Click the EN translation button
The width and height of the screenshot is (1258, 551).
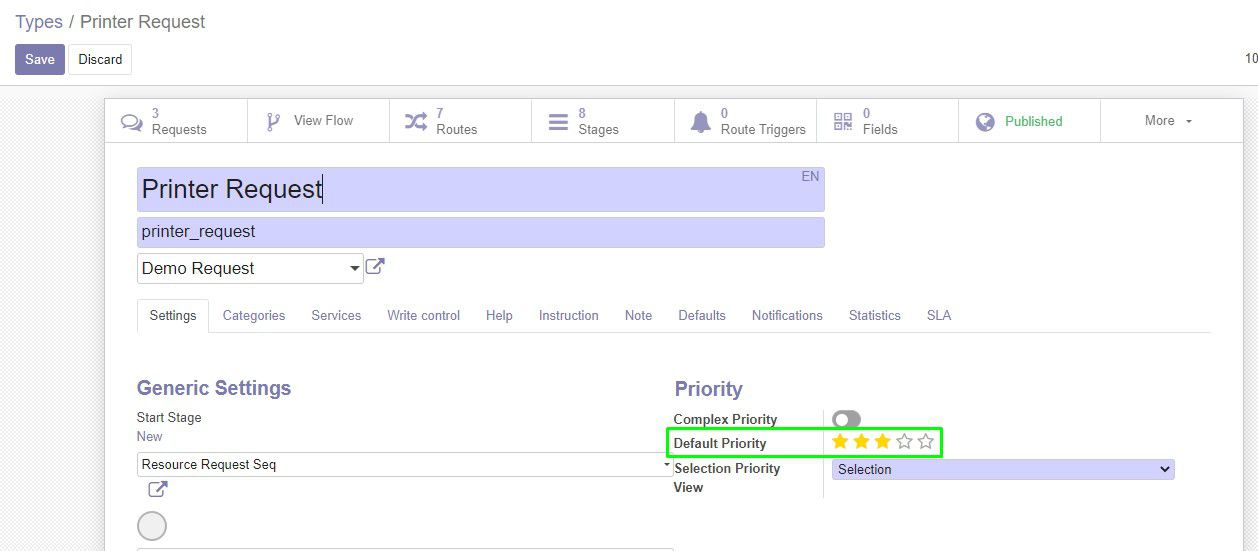[x=810, y=176]
